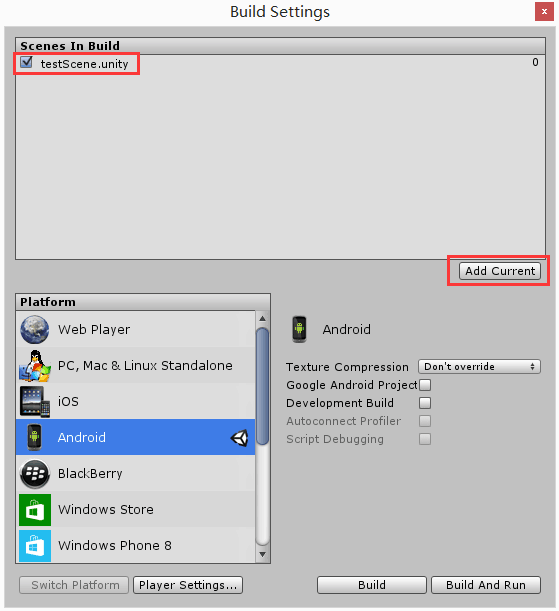Select the Web Player globe icon
The image size is (559, 611).
pyautogui.click(x=35, y=329)
